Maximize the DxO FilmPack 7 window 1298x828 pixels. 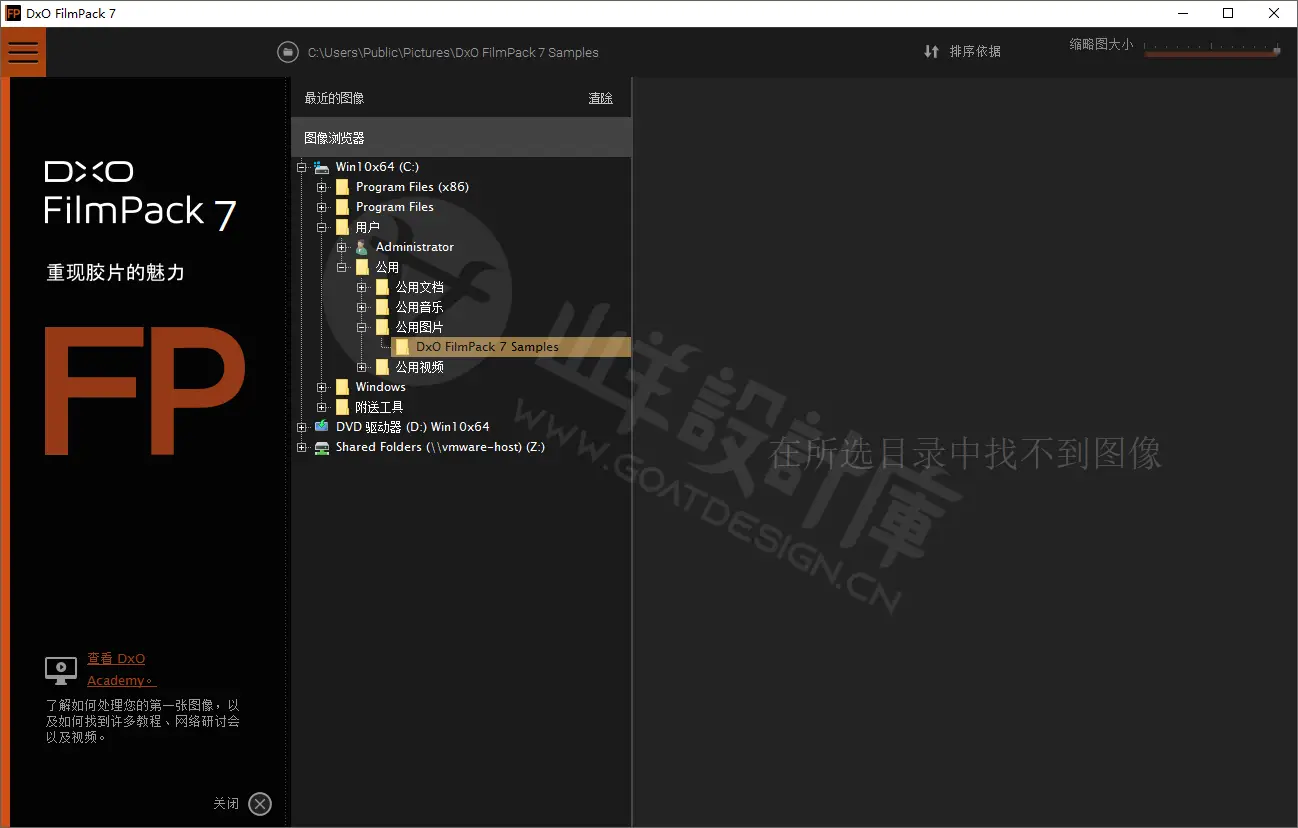pyautogui.click(x=1228, y=13)
